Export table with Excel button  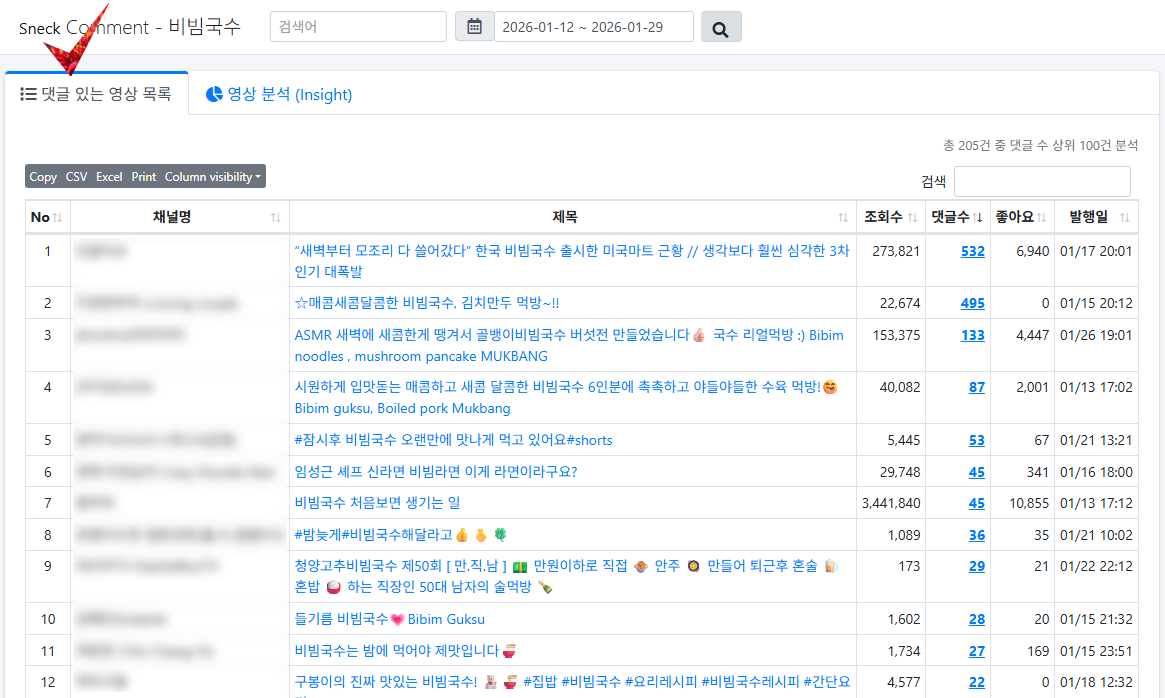tap(109, 177)
